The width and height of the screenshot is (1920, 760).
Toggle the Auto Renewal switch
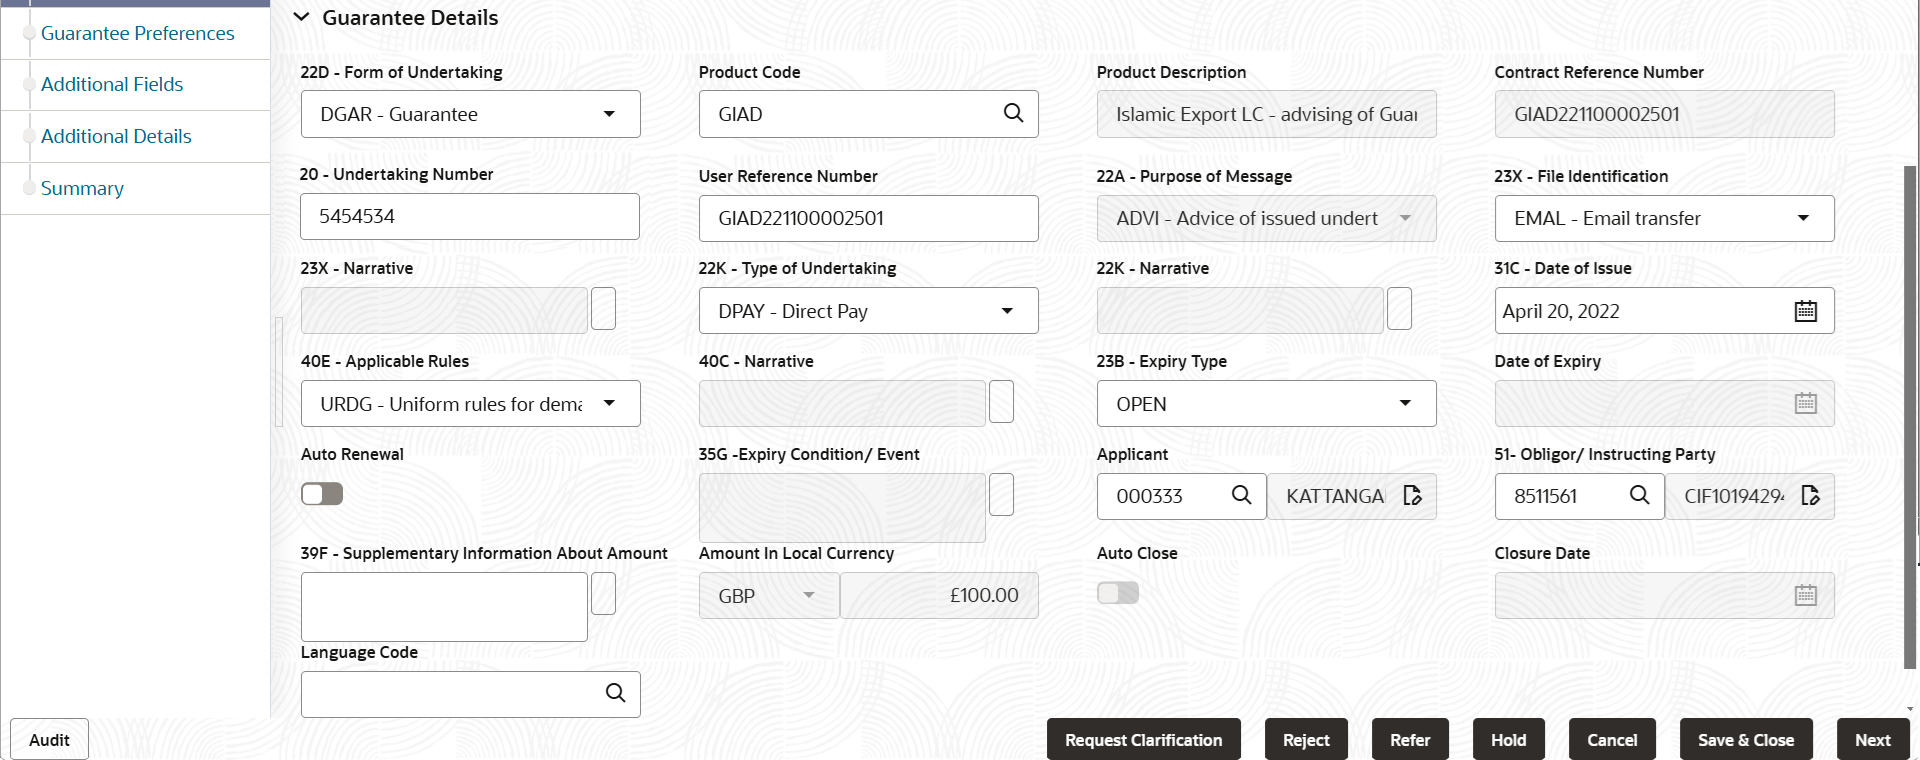pos(322,494)
